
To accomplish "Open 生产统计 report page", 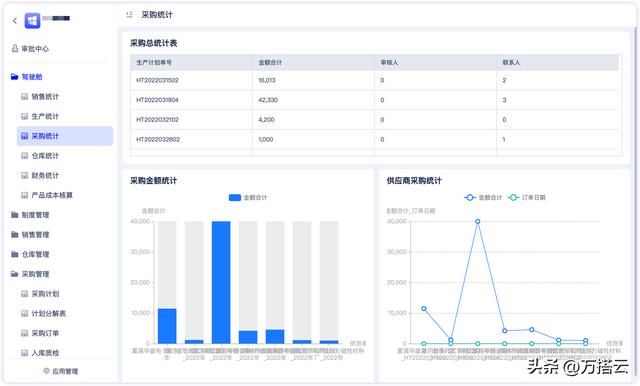I will coord(45,116).
